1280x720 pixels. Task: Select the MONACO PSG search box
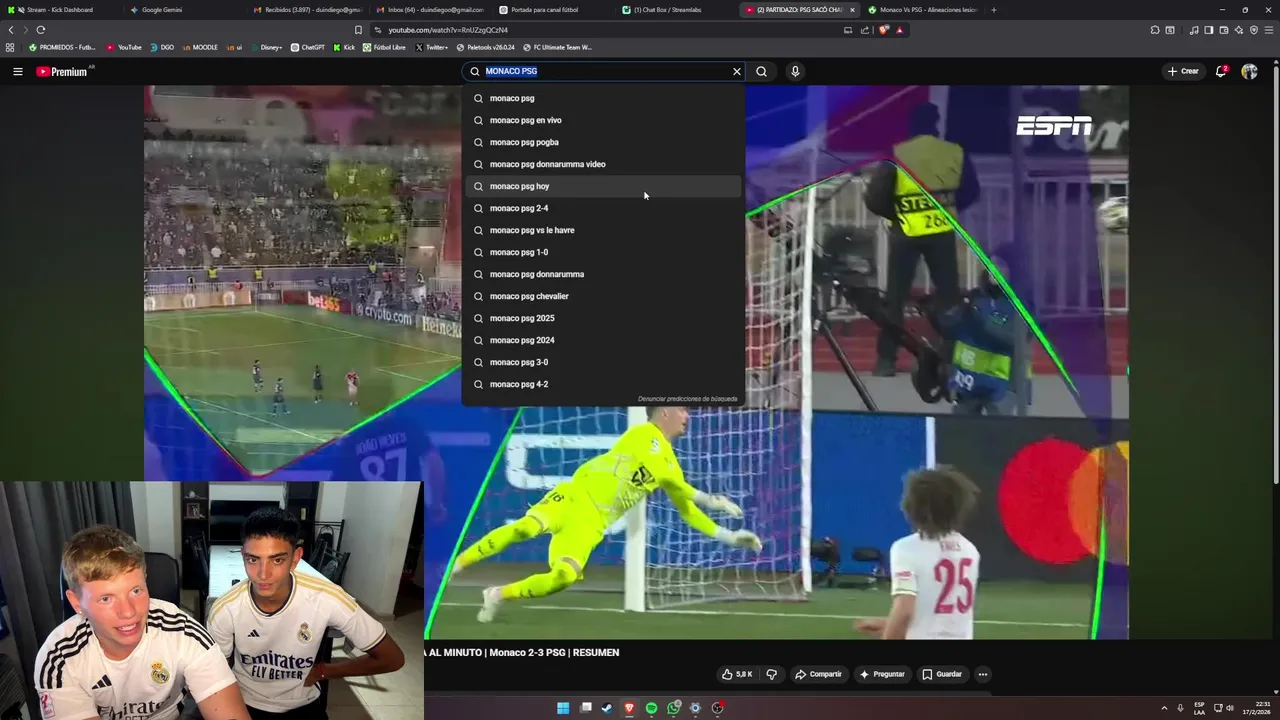pos(603,71)
